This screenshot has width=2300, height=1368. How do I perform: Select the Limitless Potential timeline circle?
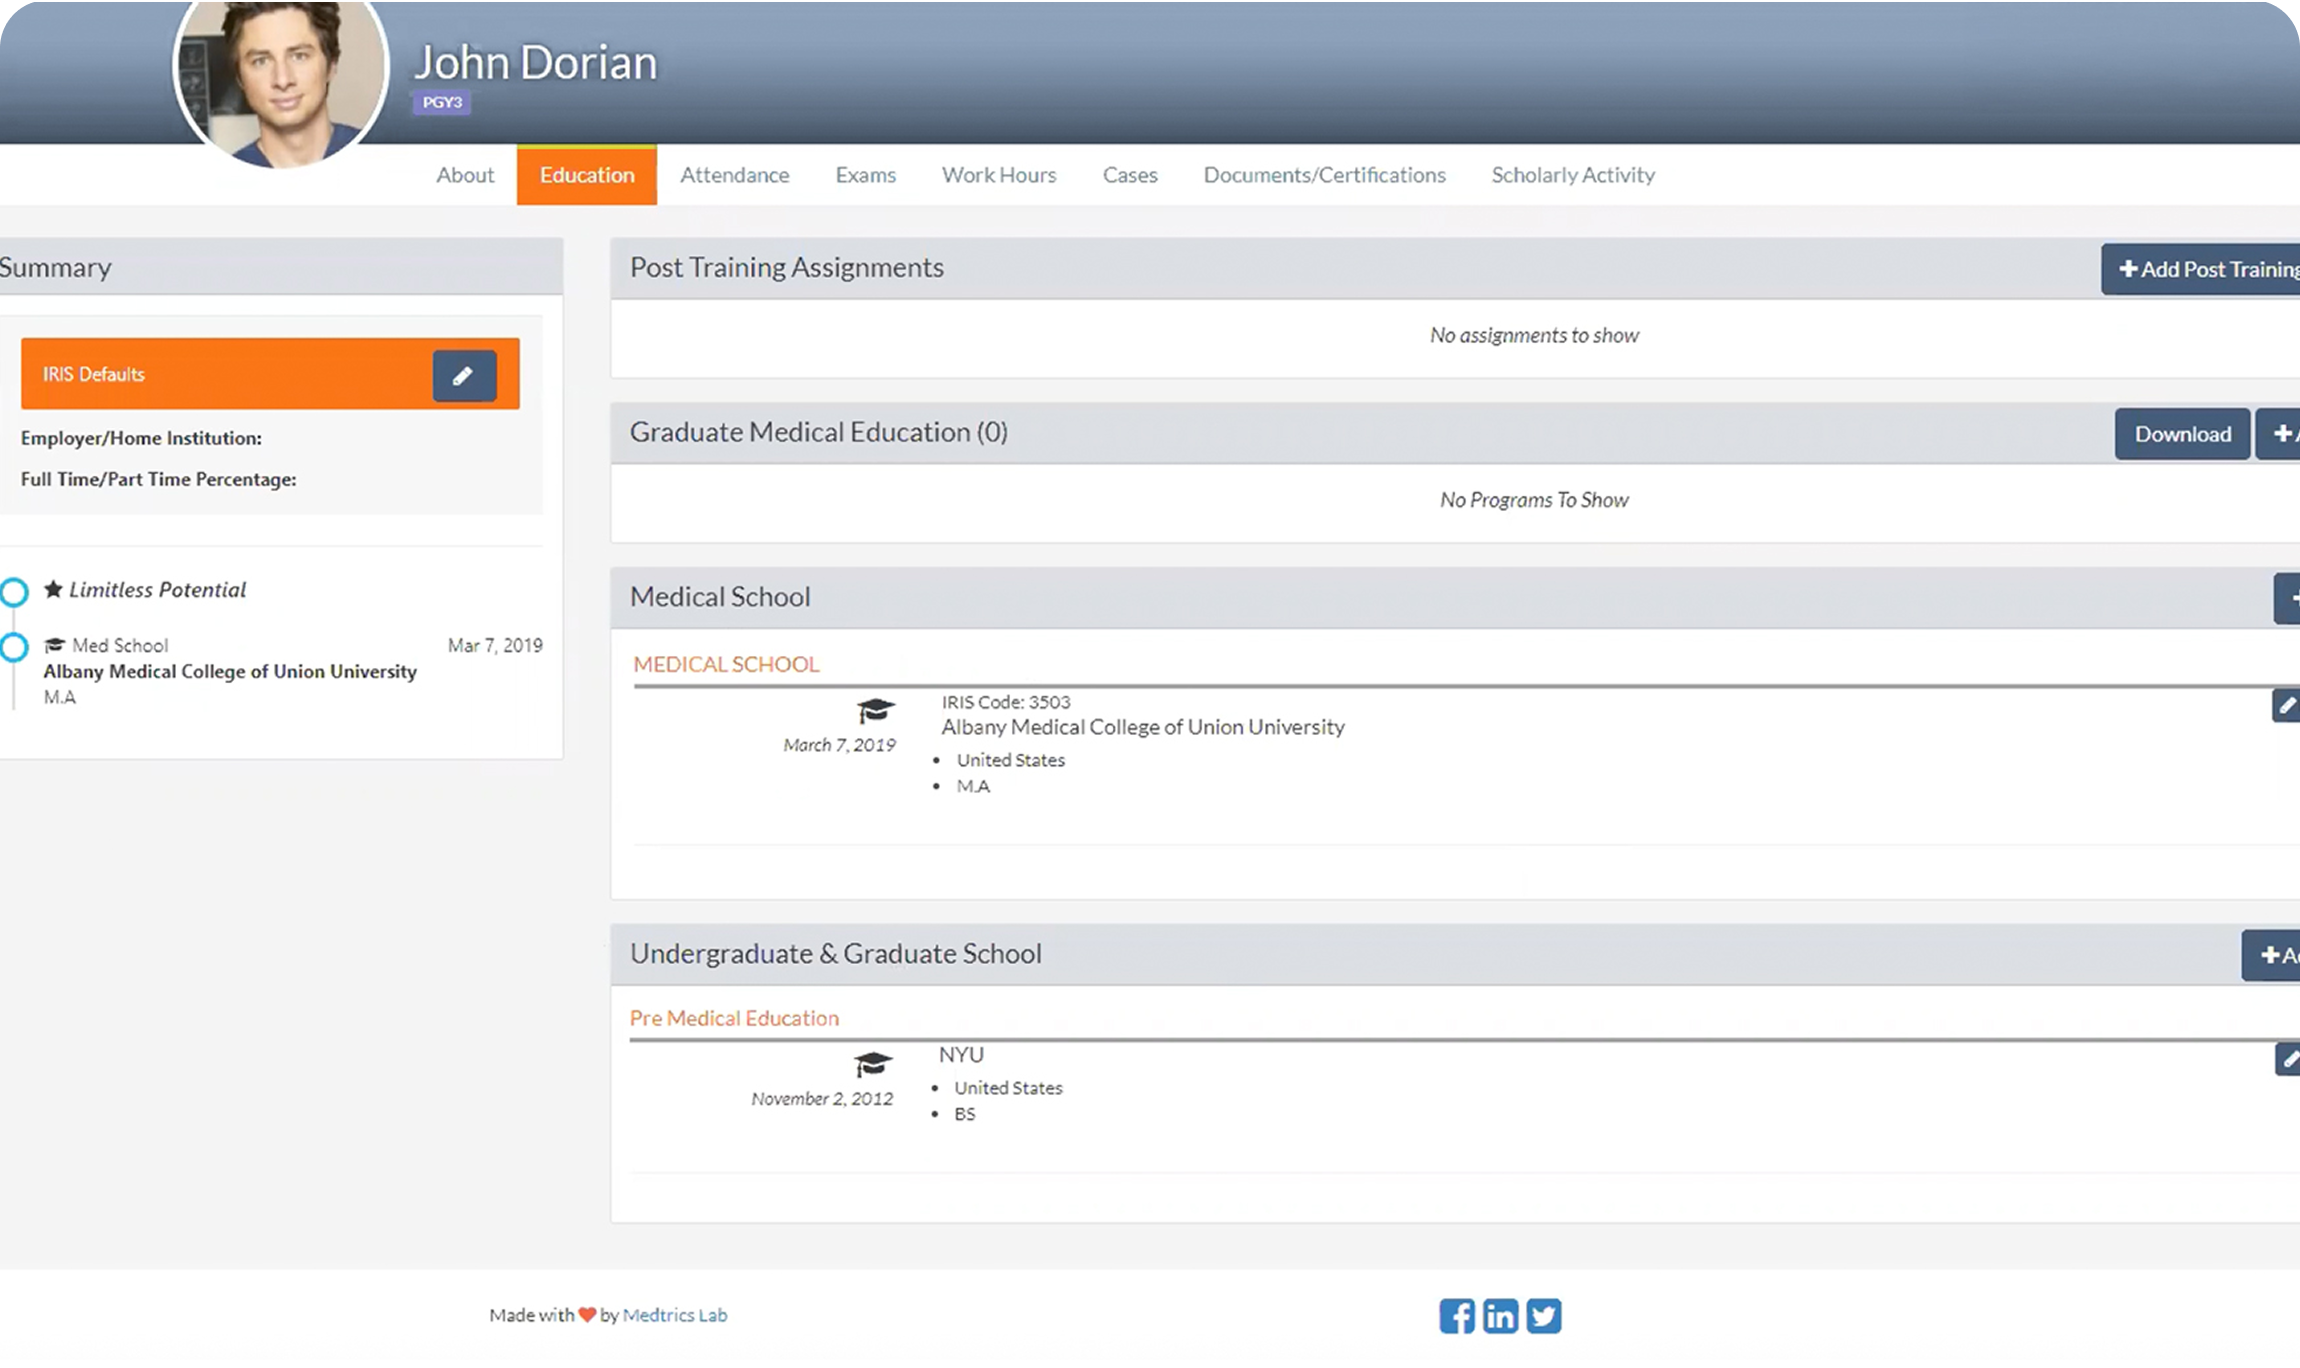[14, 592]
